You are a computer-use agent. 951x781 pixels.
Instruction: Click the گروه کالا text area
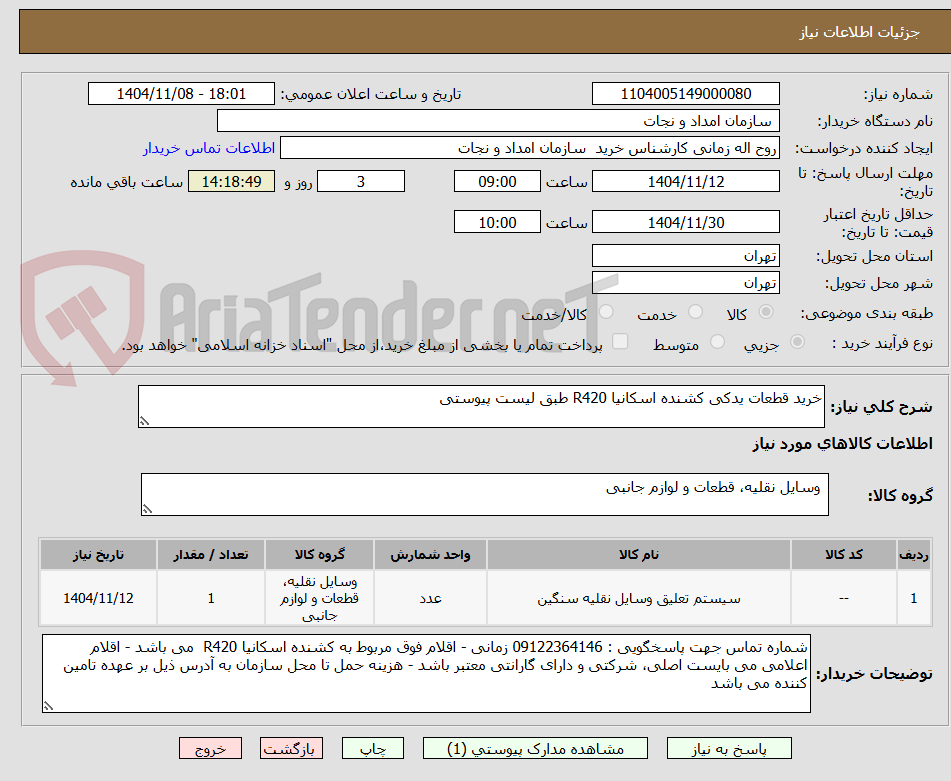(485, 495)
